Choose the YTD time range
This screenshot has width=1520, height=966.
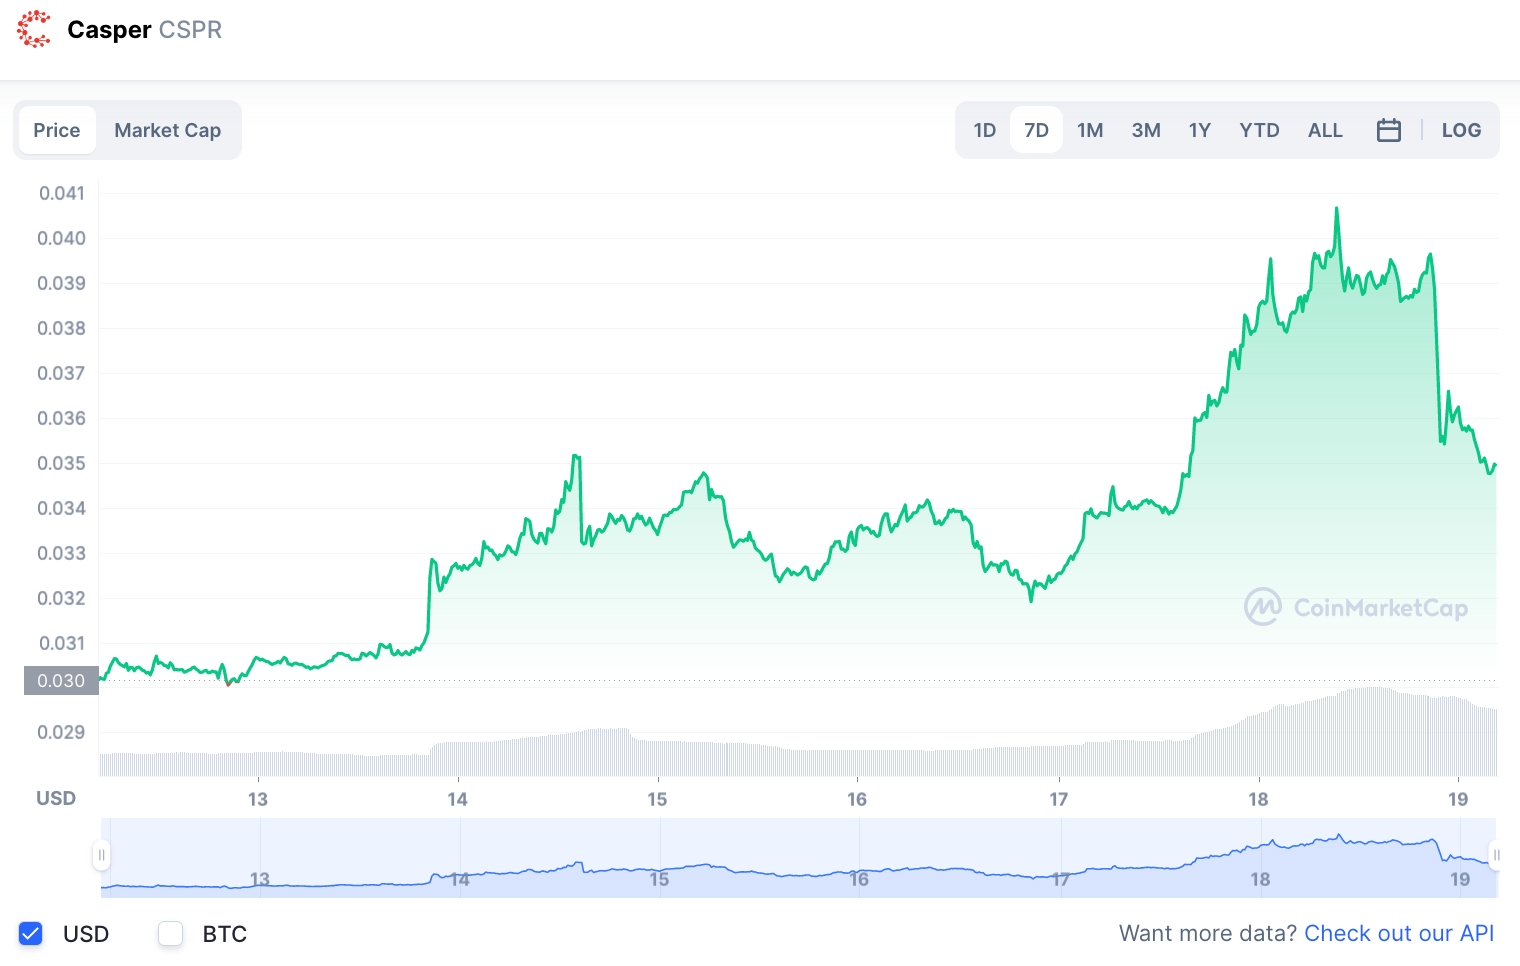[x=1259, y=130]
